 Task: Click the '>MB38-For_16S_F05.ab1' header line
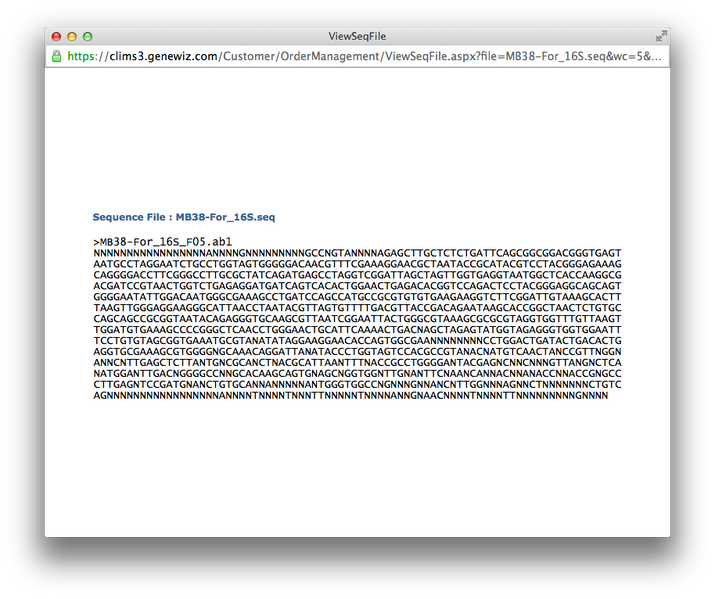pos(163,242)
